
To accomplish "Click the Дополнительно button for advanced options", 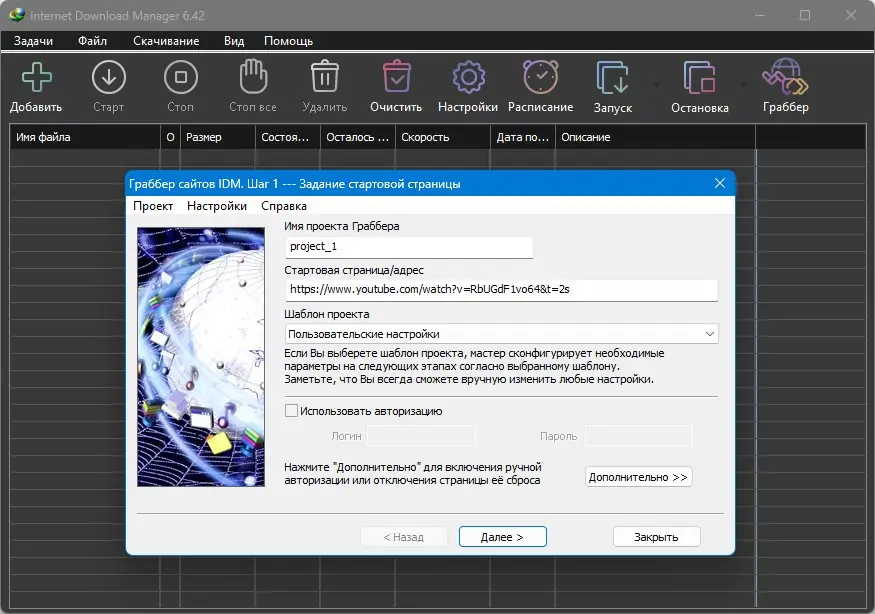I will pos(638,476).
